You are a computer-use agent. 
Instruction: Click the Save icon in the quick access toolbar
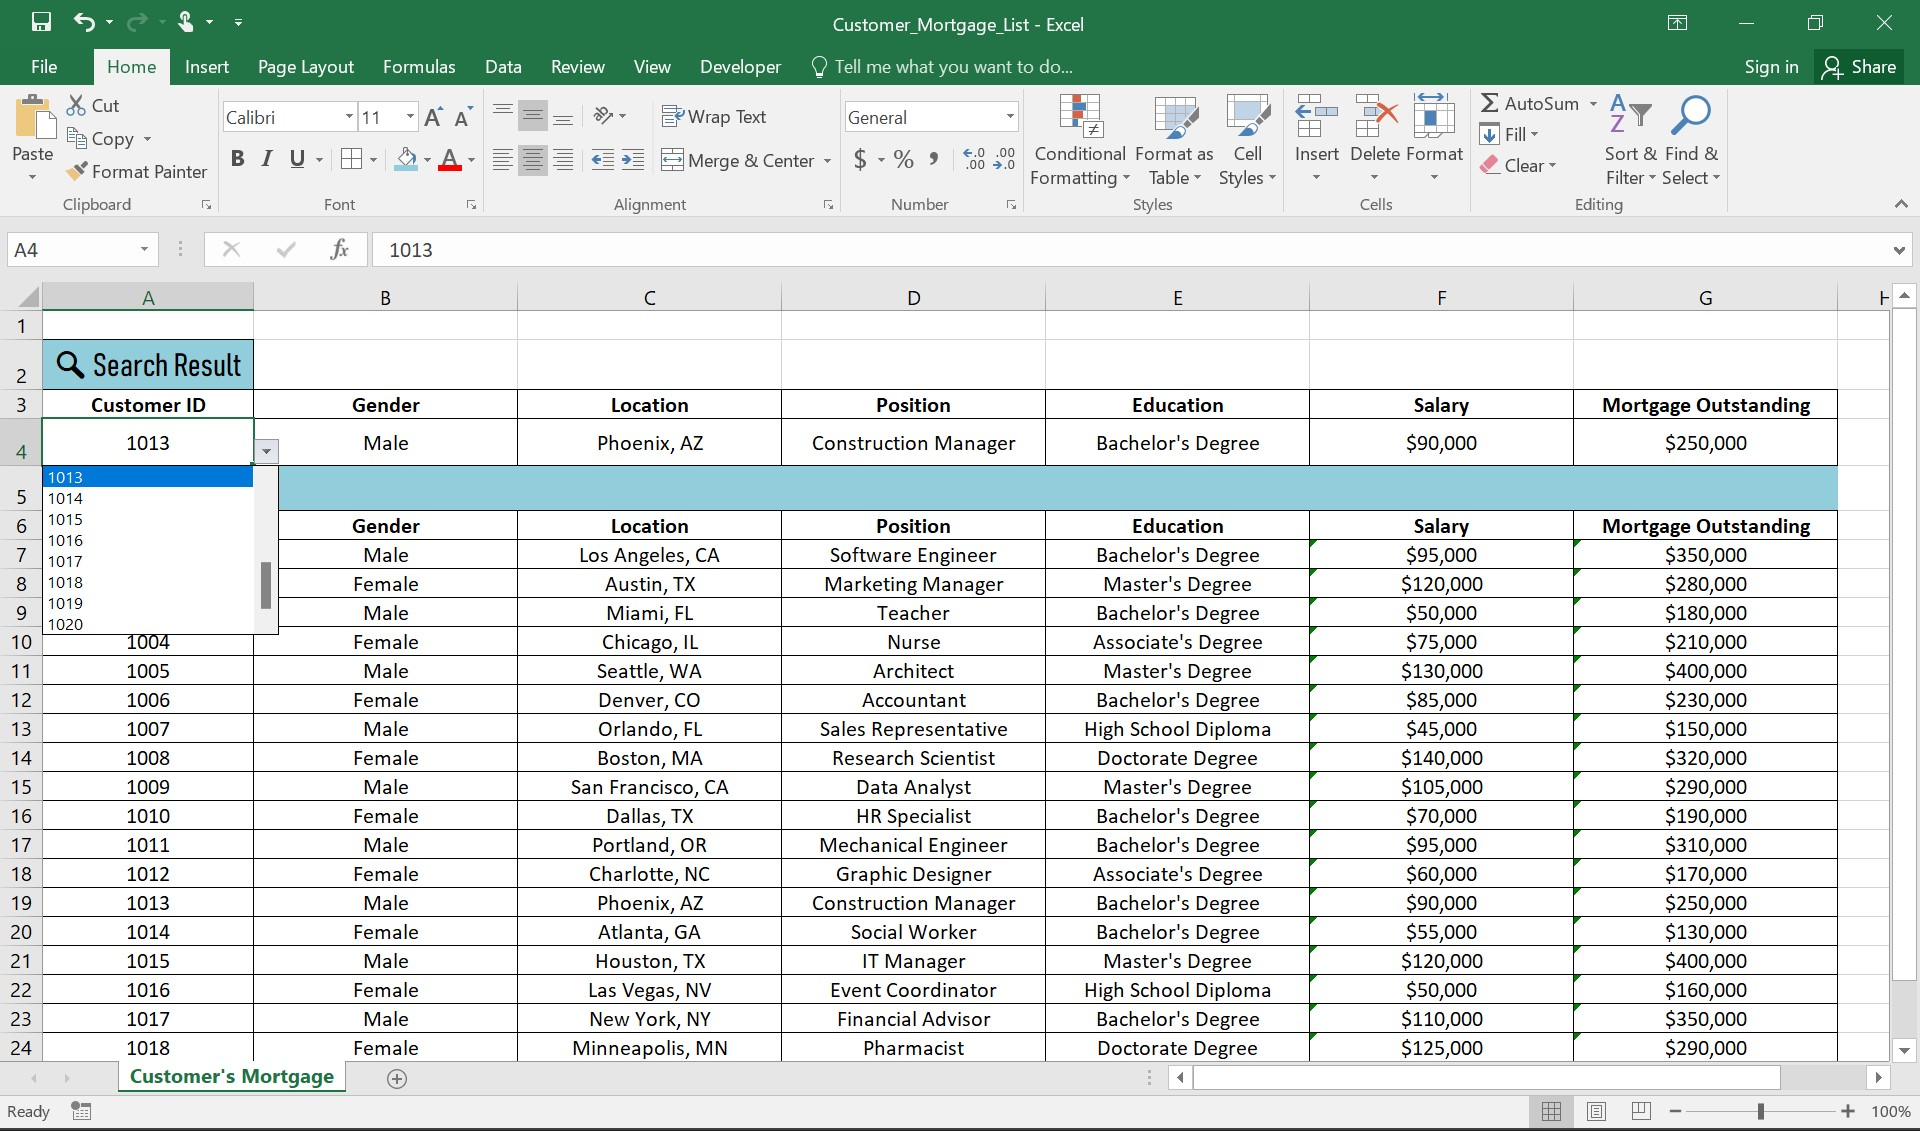(41, 22)
